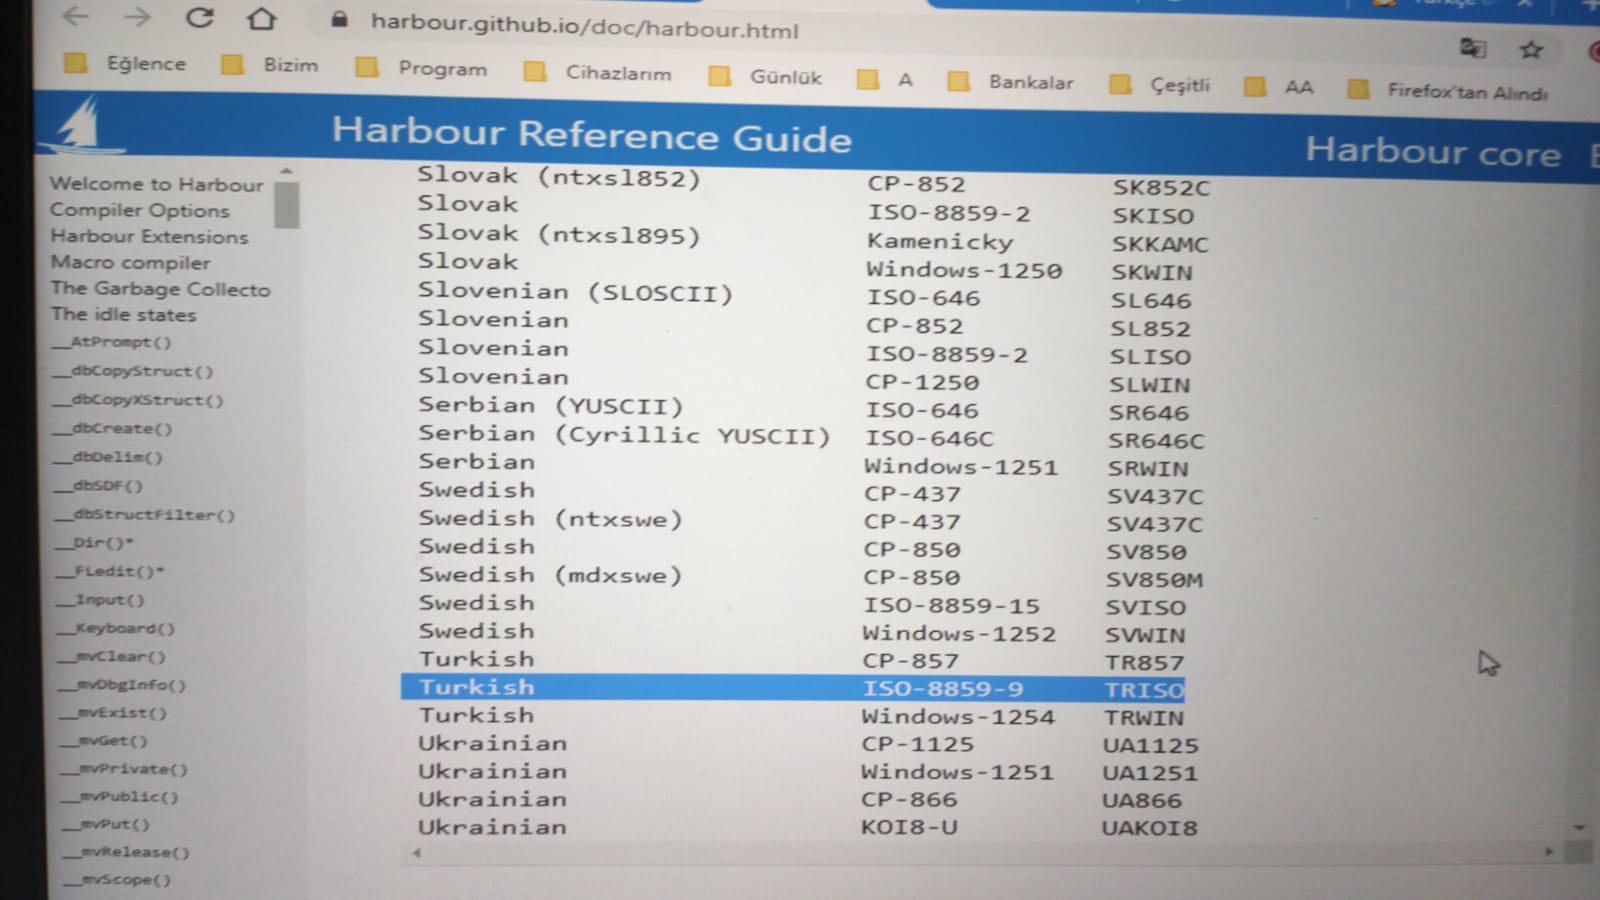The image size is (1600, 900).
Task: Click horizontal scrollbar right arrow
Action: (1549, 852)
